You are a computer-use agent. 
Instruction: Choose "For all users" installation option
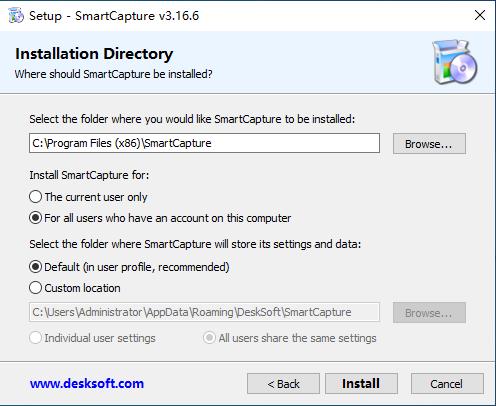pos(35,218)
